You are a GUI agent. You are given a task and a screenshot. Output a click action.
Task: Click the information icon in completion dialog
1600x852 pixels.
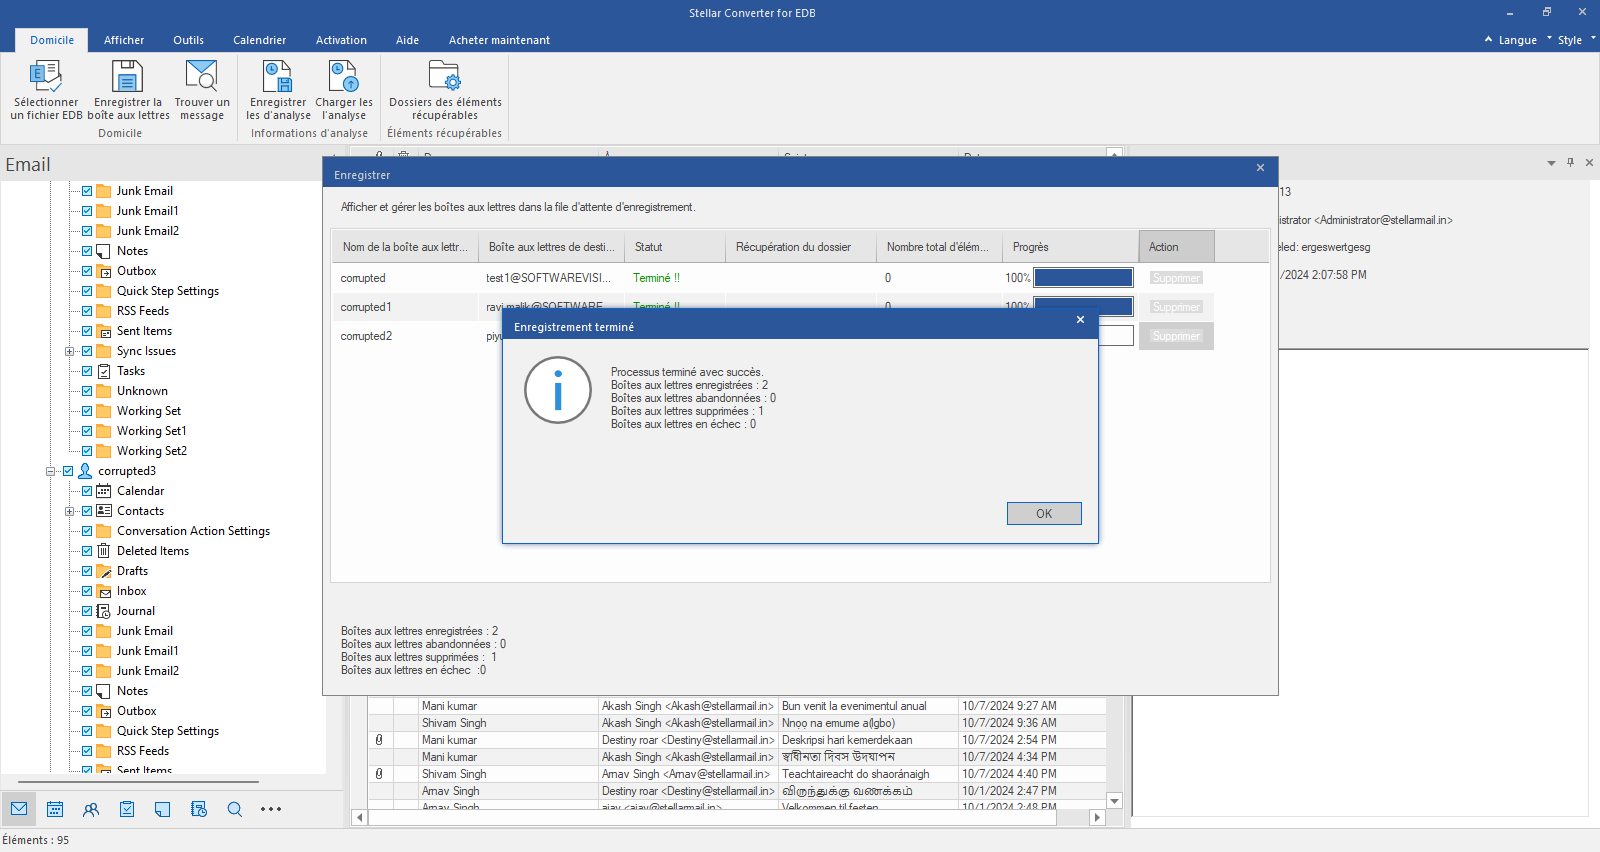pos(558,390)
